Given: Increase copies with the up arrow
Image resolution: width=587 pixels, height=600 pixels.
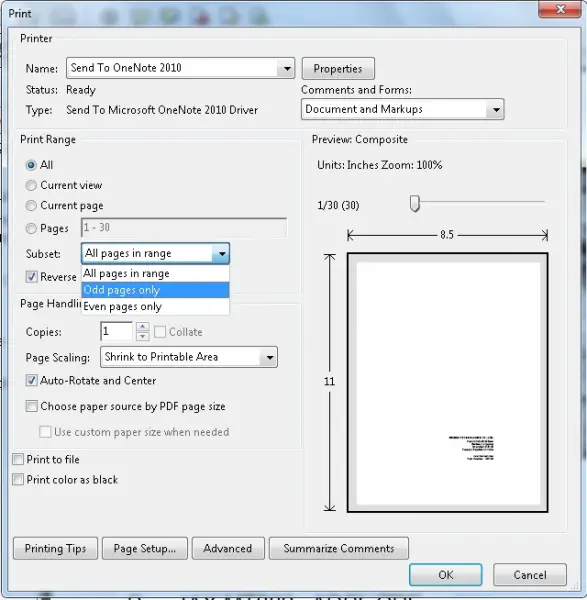Looking at the screenshot, I should 142,327.
